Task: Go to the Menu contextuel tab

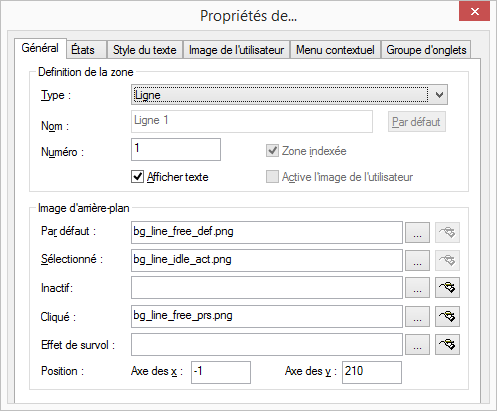Action: click(335, 50)
